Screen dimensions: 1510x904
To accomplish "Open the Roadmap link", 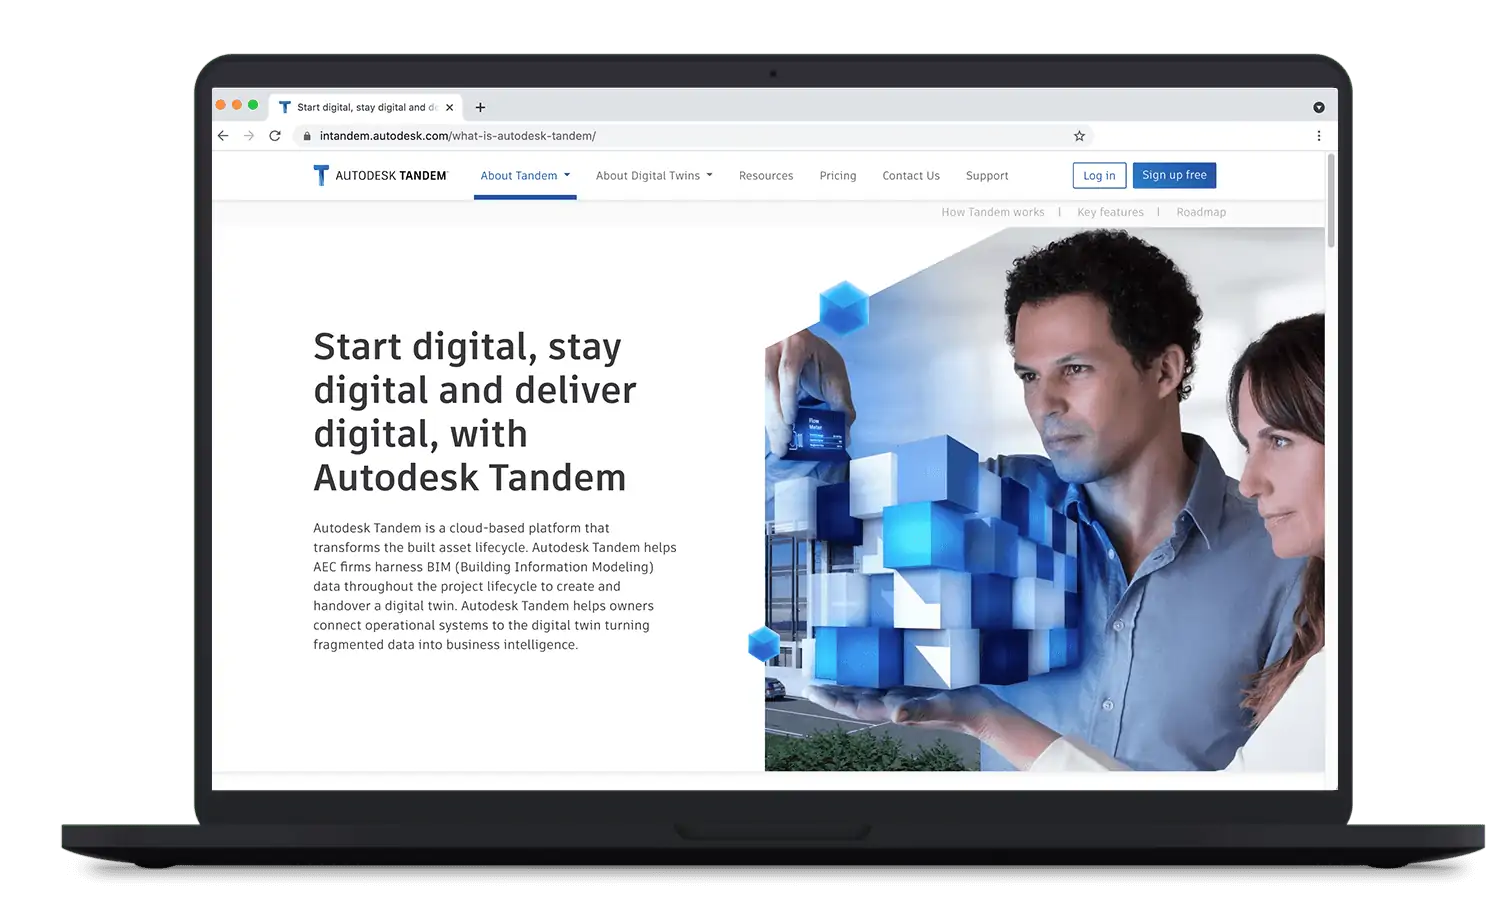I will coord(1201,212).
